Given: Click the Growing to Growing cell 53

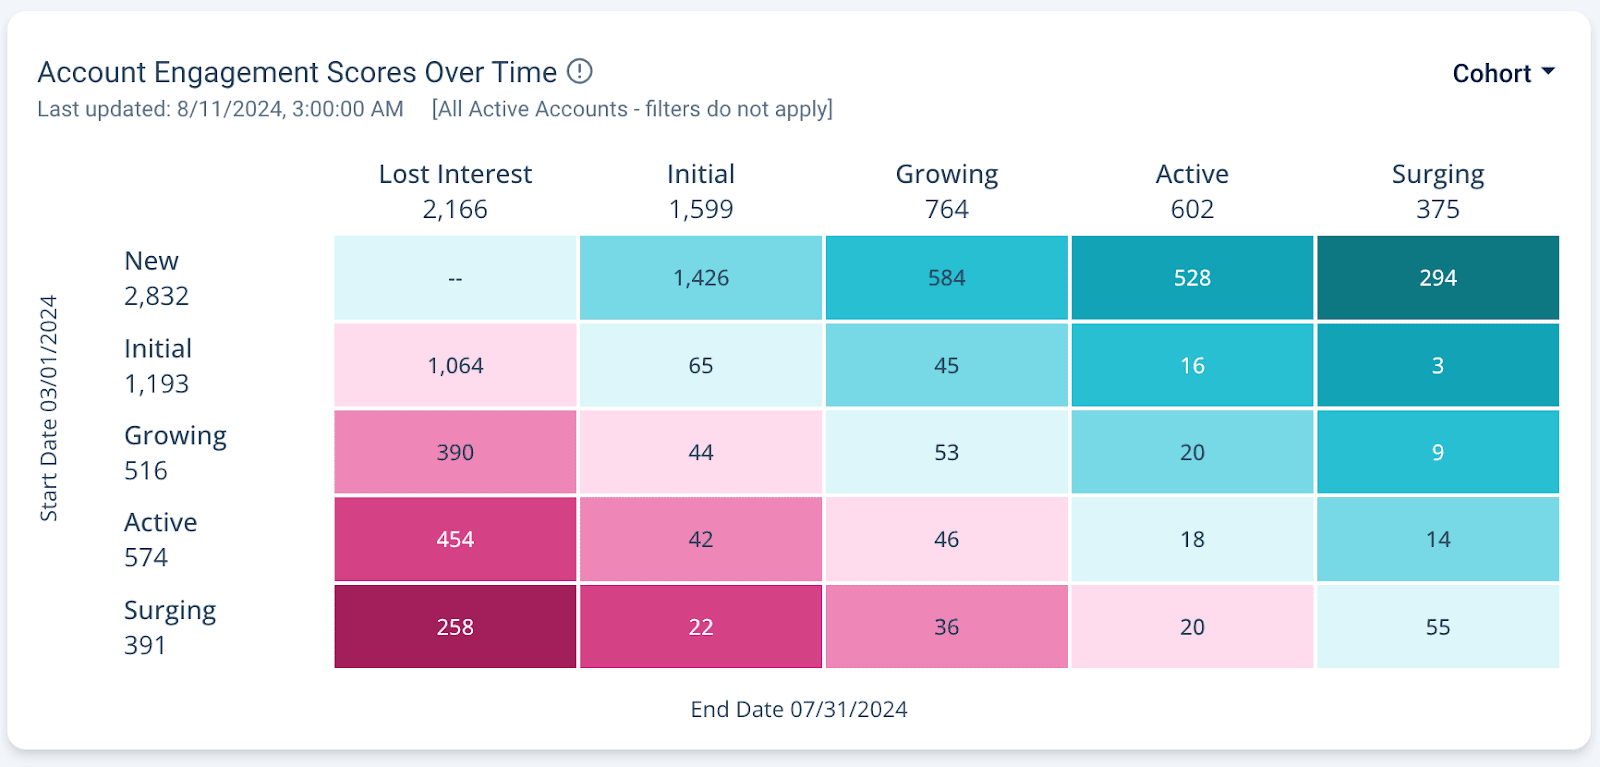Looking at the screenshot, I should (x=946, y=453).
